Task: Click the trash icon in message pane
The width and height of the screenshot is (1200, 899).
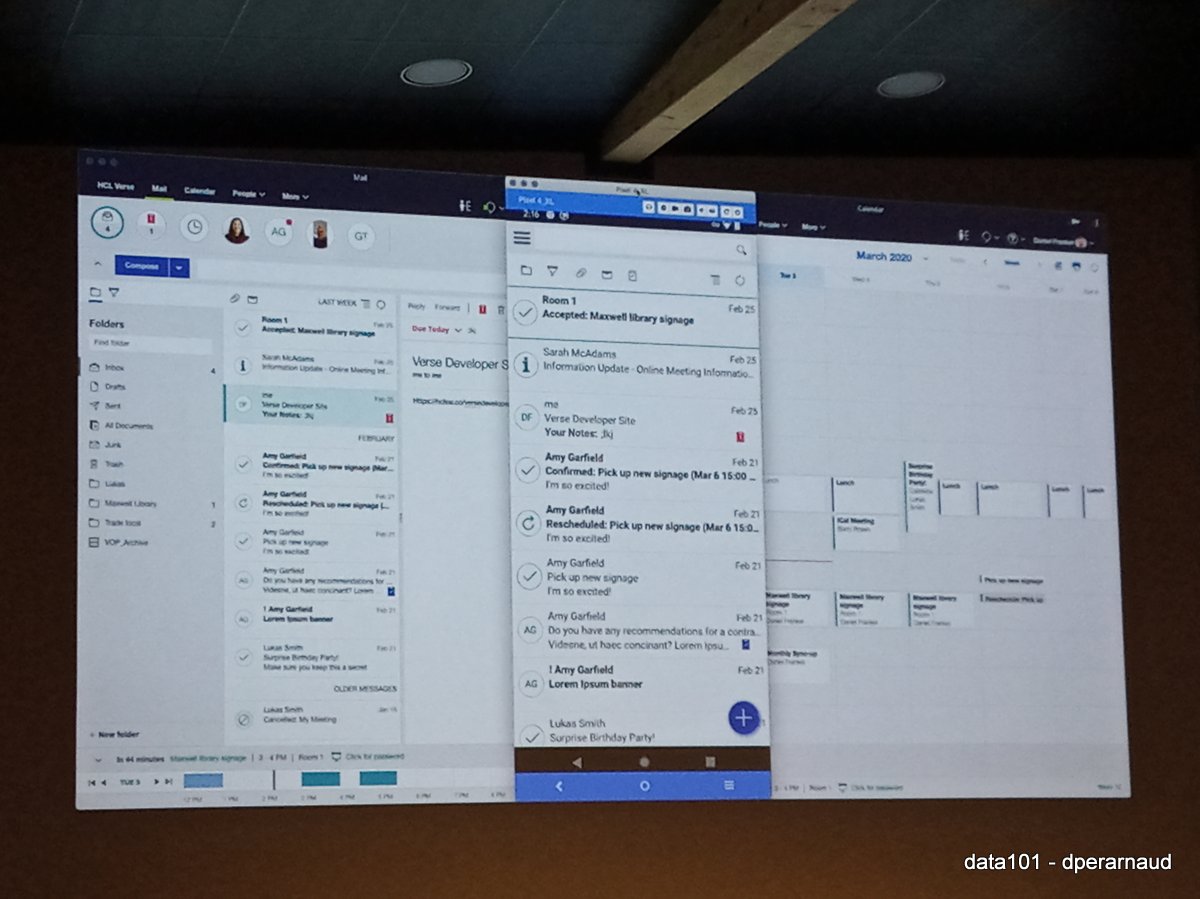Action: pos(500,310)
